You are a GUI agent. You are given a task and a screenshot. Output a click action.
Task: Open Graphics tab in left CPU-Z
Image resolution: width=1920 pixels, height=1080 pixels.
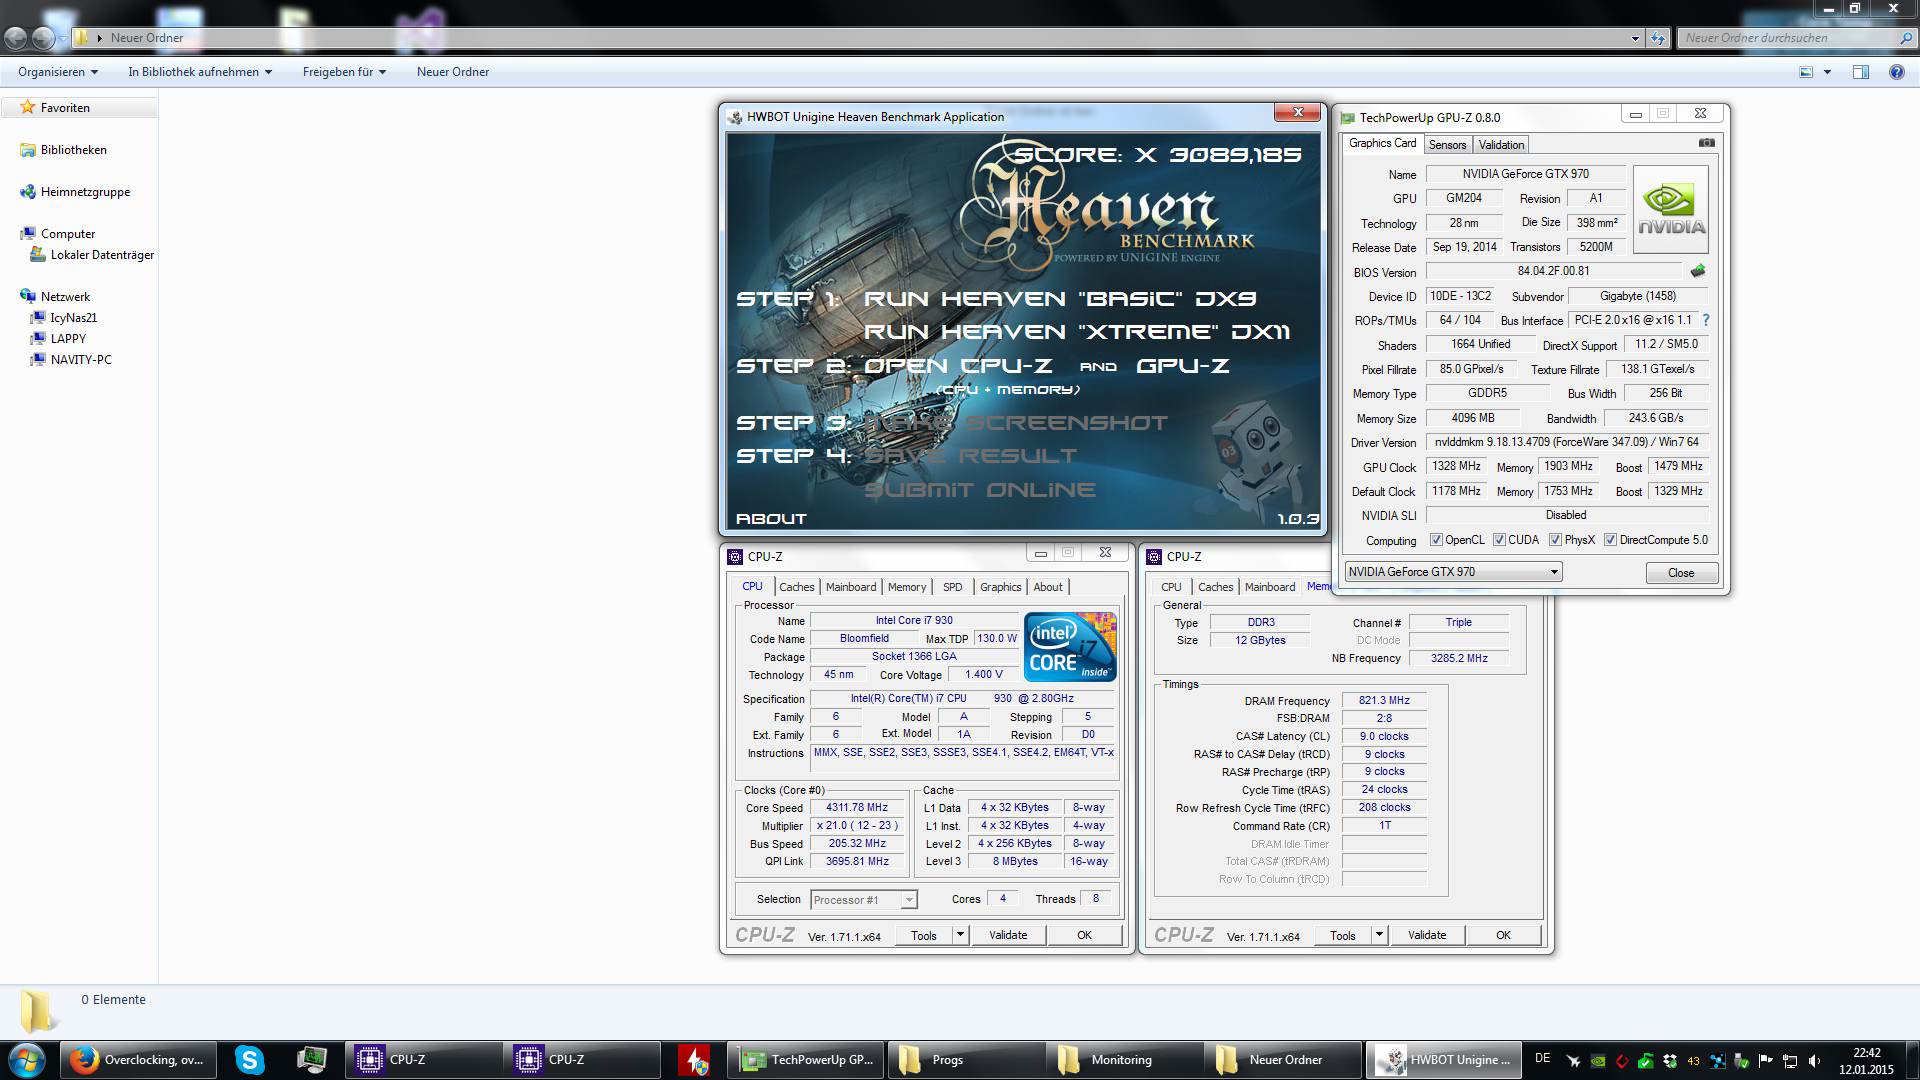point(1000,587)
